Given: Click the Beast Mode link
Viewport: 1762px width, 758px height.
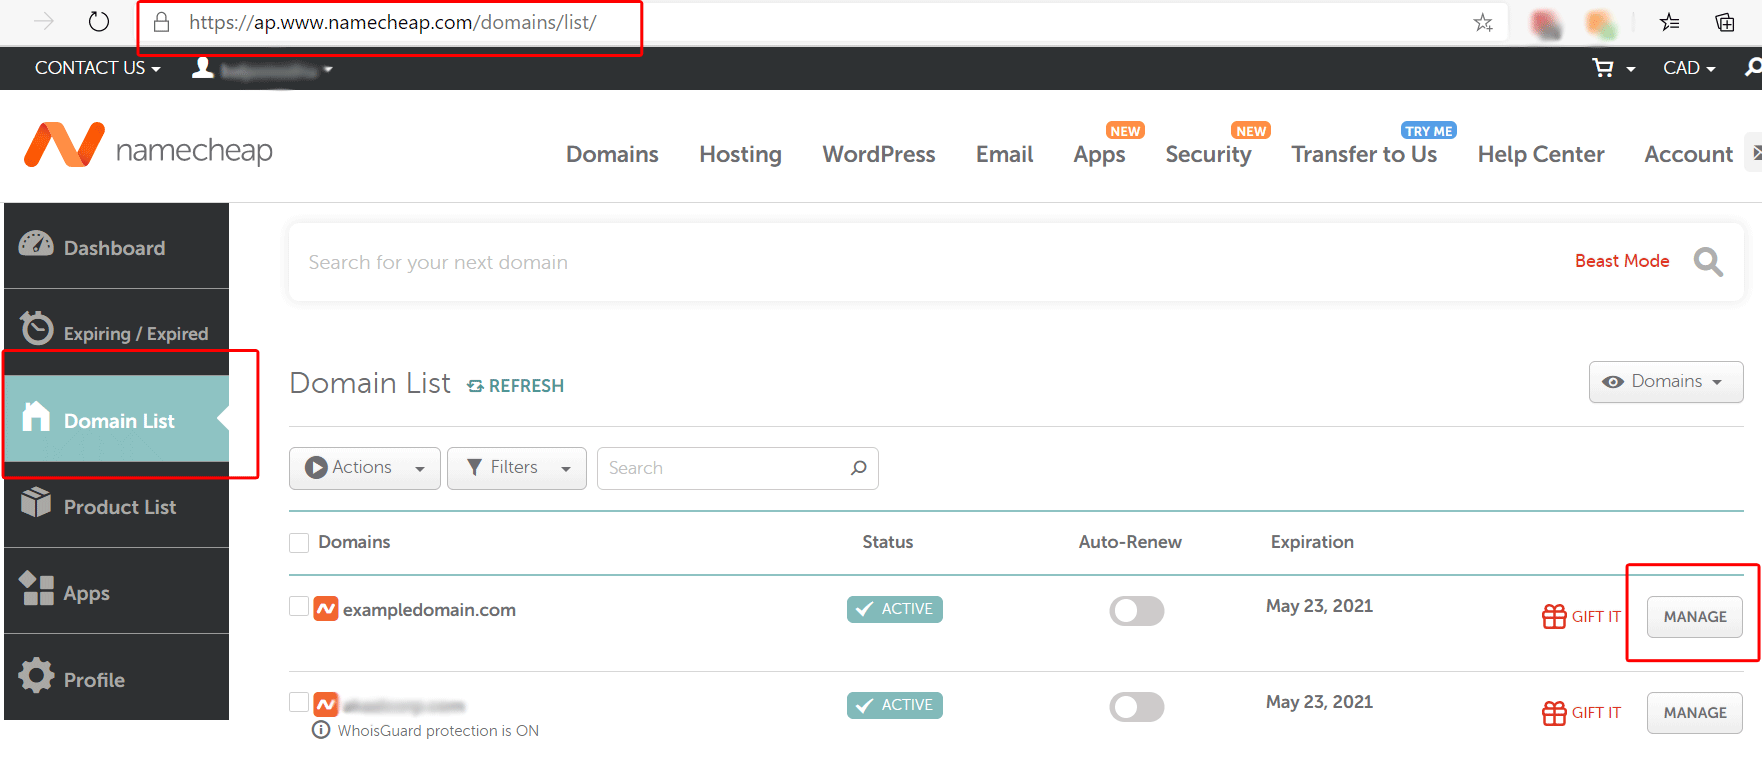Looking at the screenshot, I should pyautogui.click(x=1622, y=261).
